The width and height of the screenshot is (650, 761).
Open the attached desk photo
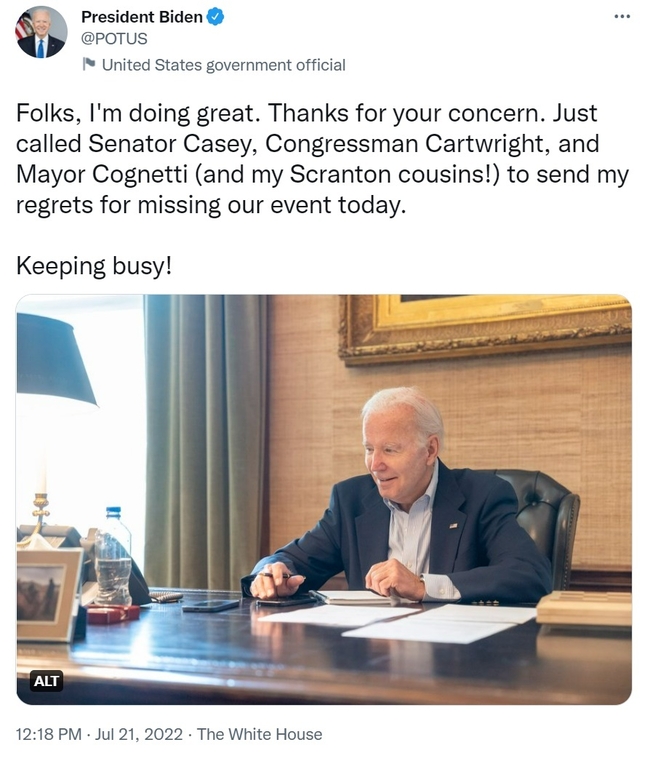tap(324, 499)
